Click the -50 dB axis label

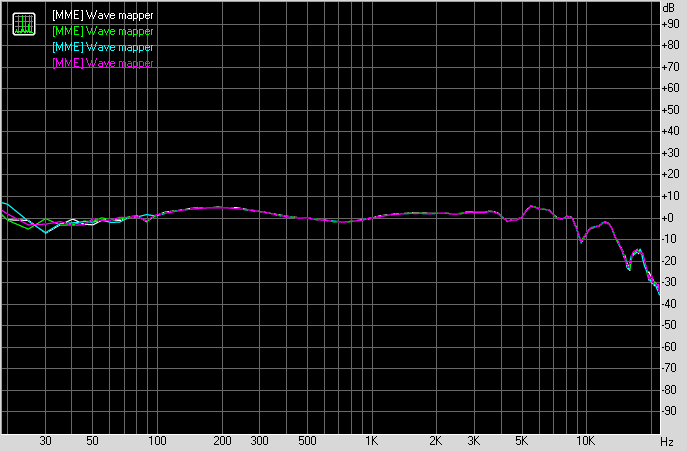click(671, 325)
